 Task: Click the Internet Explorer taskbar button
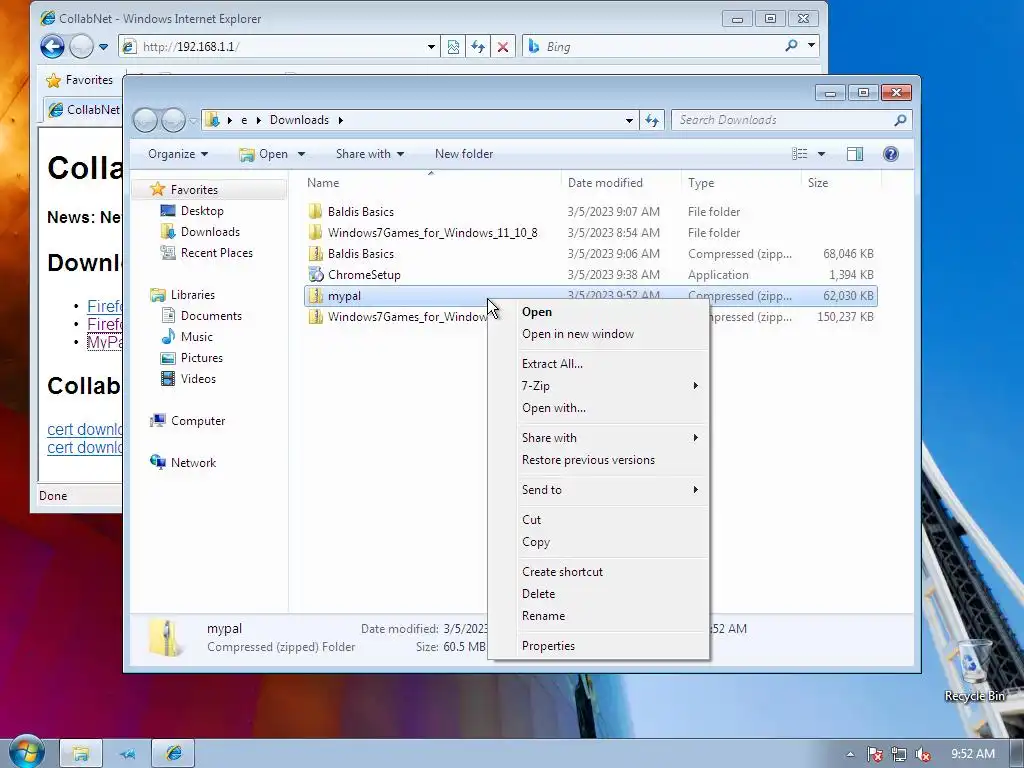[173, 754]
